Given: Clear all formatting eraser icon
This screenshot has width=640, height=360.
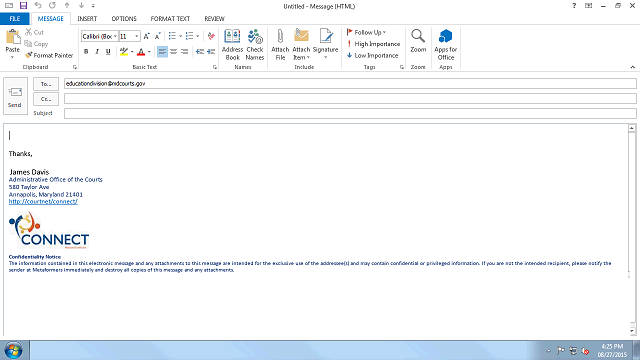Looking at the screenshot, I should pos(211,36).
